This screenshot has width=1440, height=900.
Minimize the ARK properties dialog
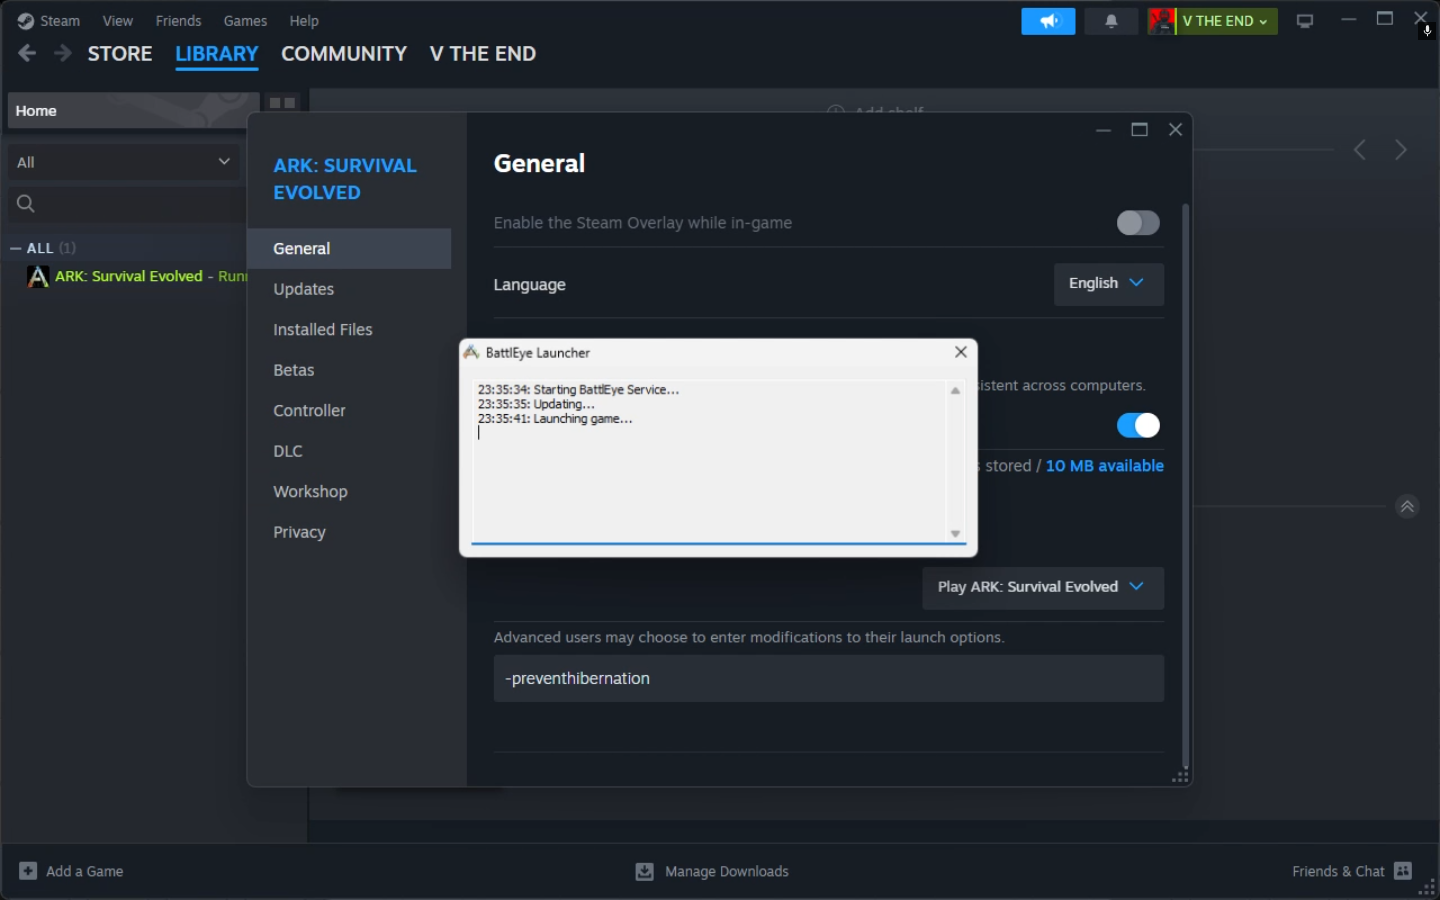click(1103, 130)
